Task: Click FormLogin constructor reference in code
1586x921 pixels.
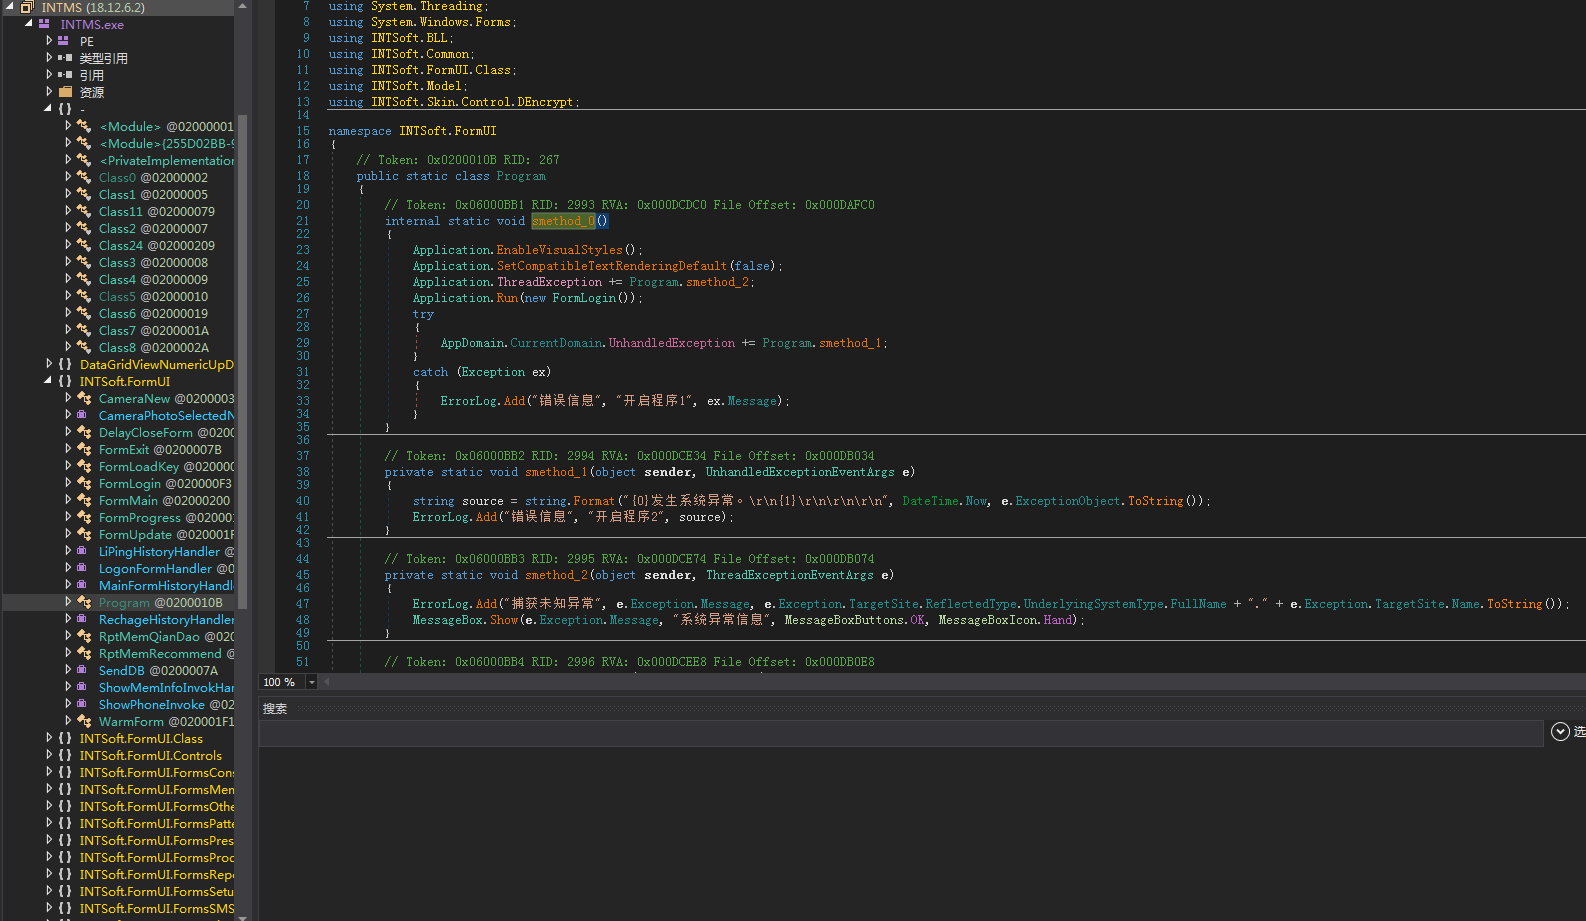Action: (584, 298)
